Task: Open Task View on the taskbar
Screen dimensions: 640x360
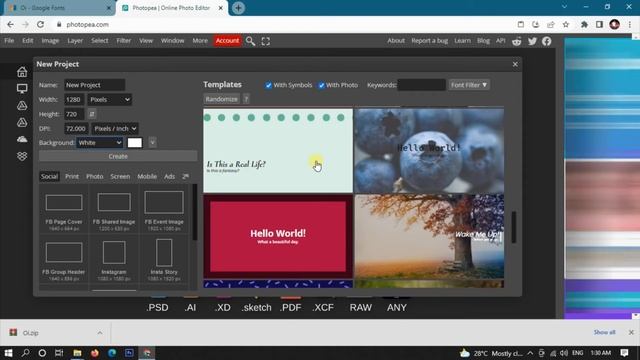Action: pyautogui.click(x=59, y=353)
